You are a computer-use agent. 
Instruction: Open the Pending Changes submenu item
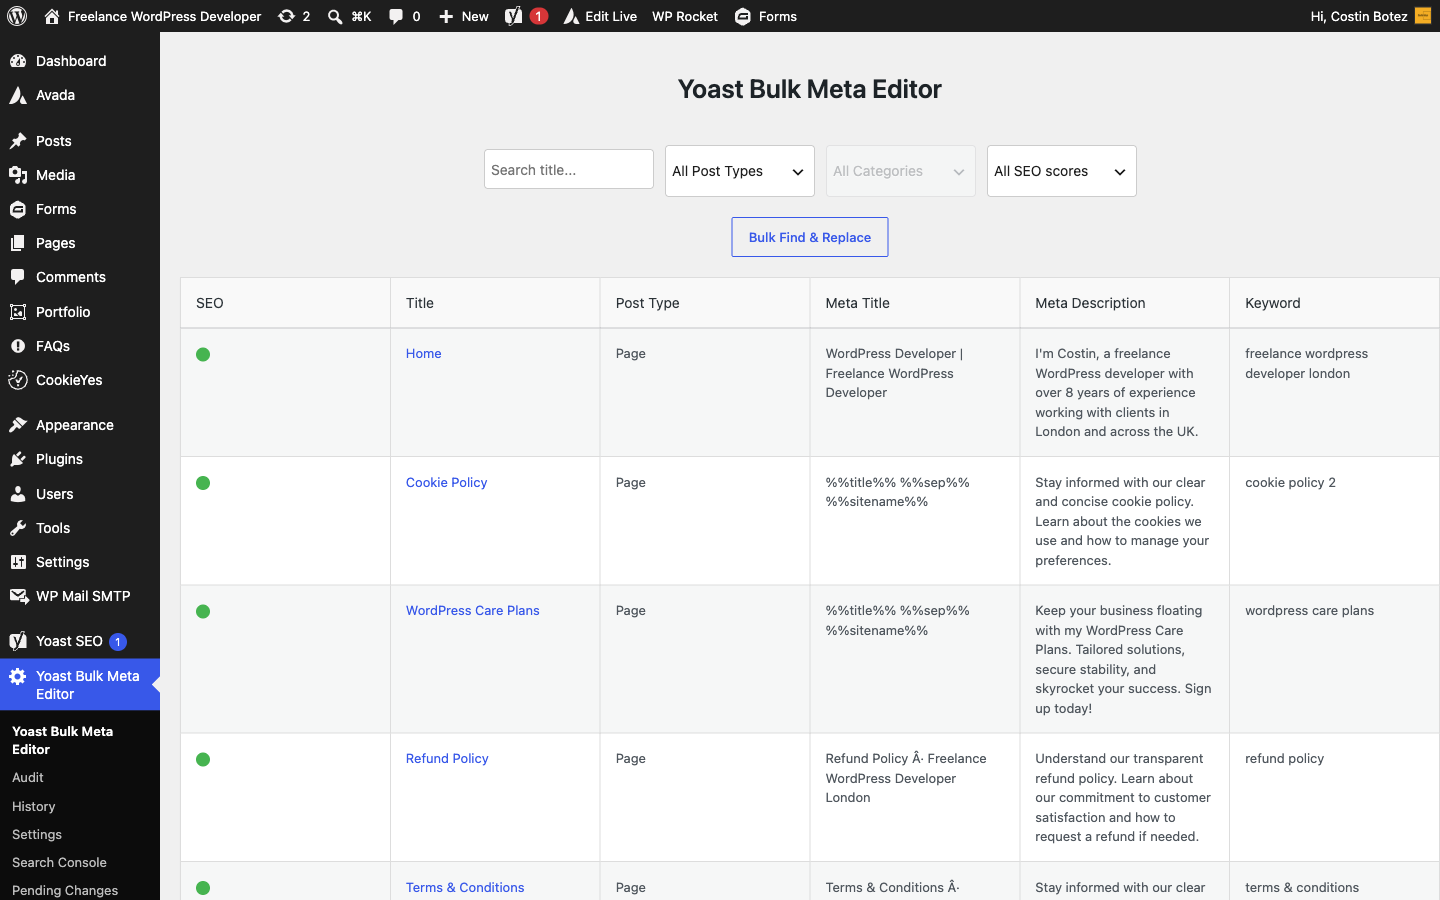(x=65, y=890)
